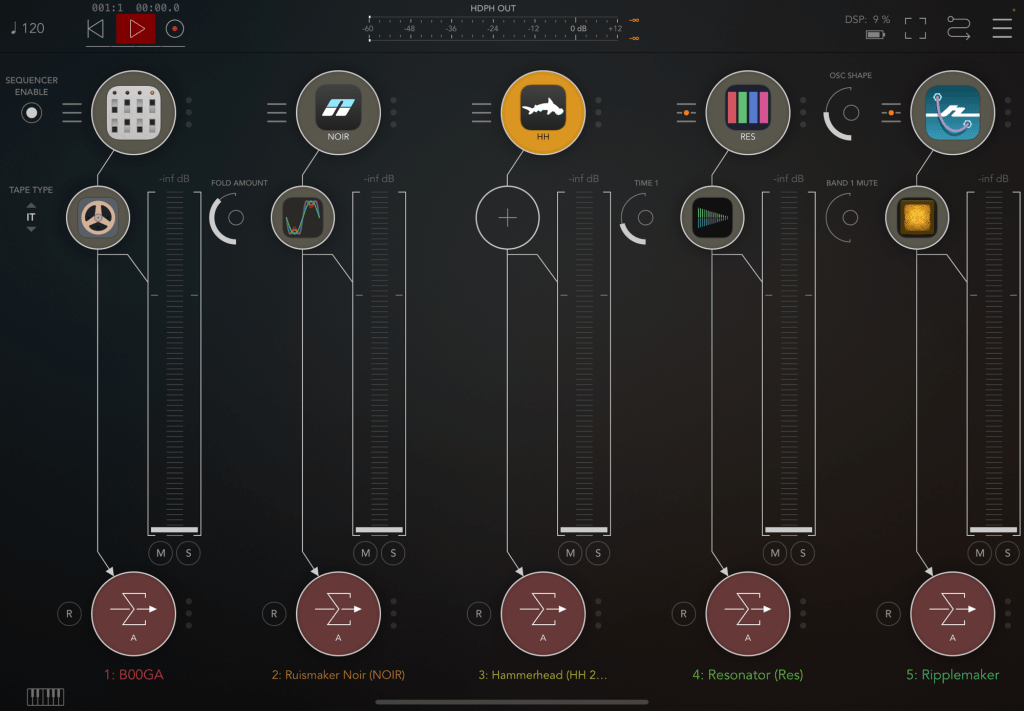1024x711 pixels.
Task: Open the delay effect on Resonator channel
Action: click(x=712, y=217)
